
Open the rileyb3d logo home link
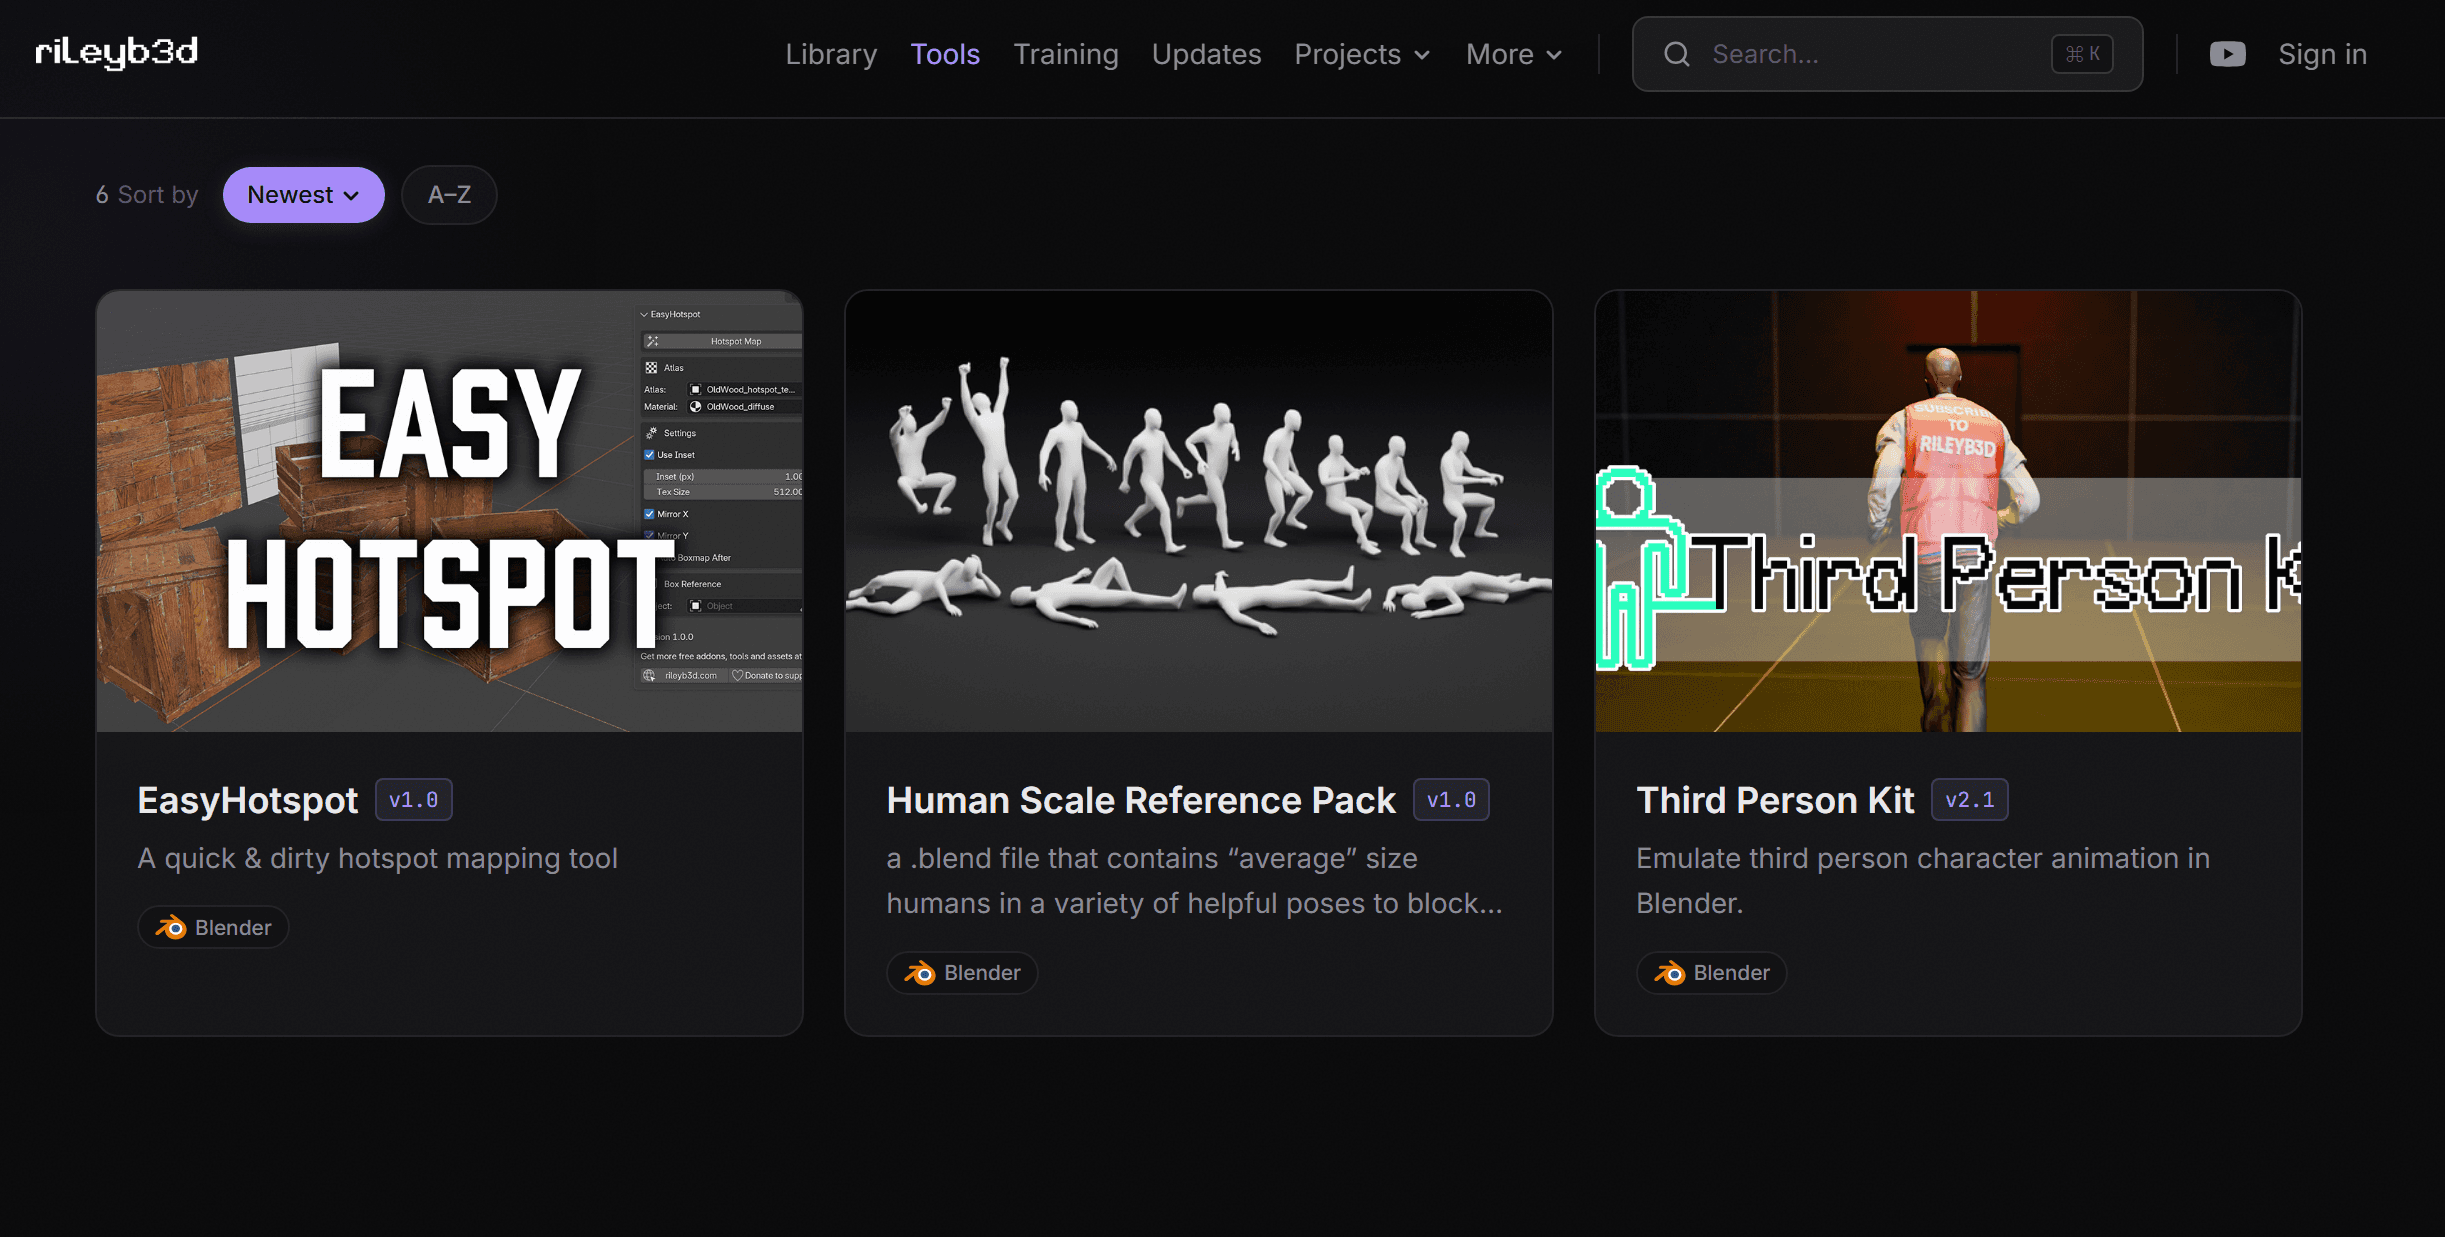pos(116,52)
